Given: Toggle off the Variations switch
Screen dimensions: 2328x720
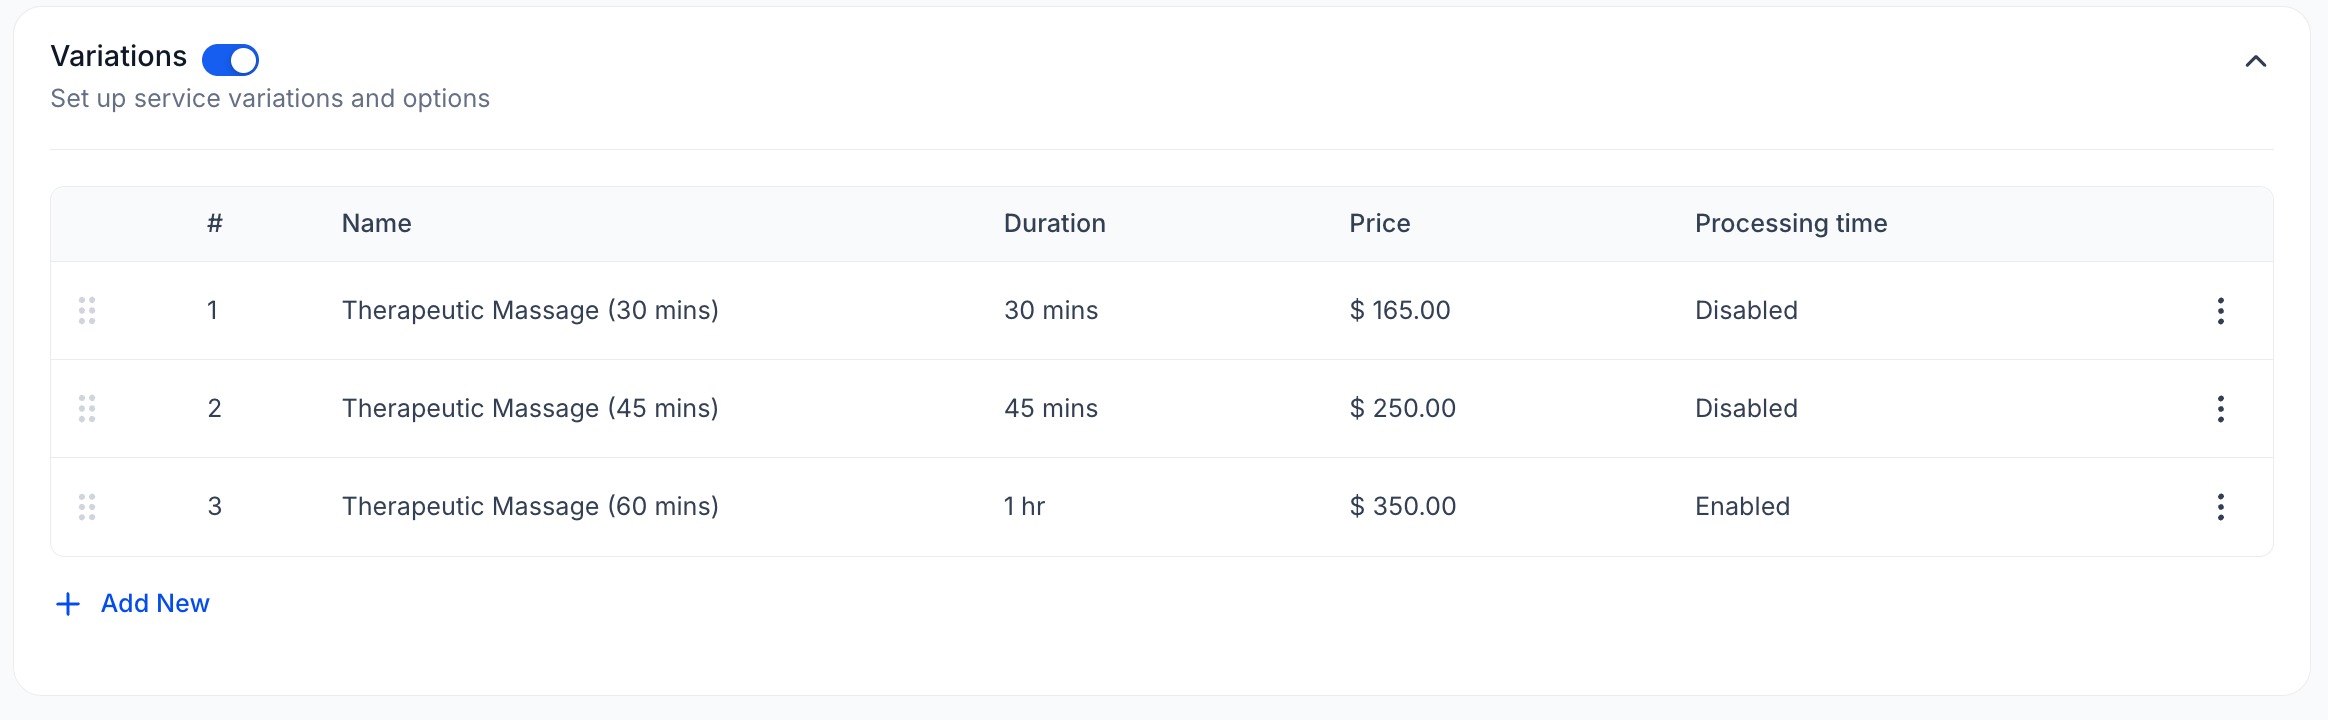Looking at the screenshot, I should click(230, 60).
